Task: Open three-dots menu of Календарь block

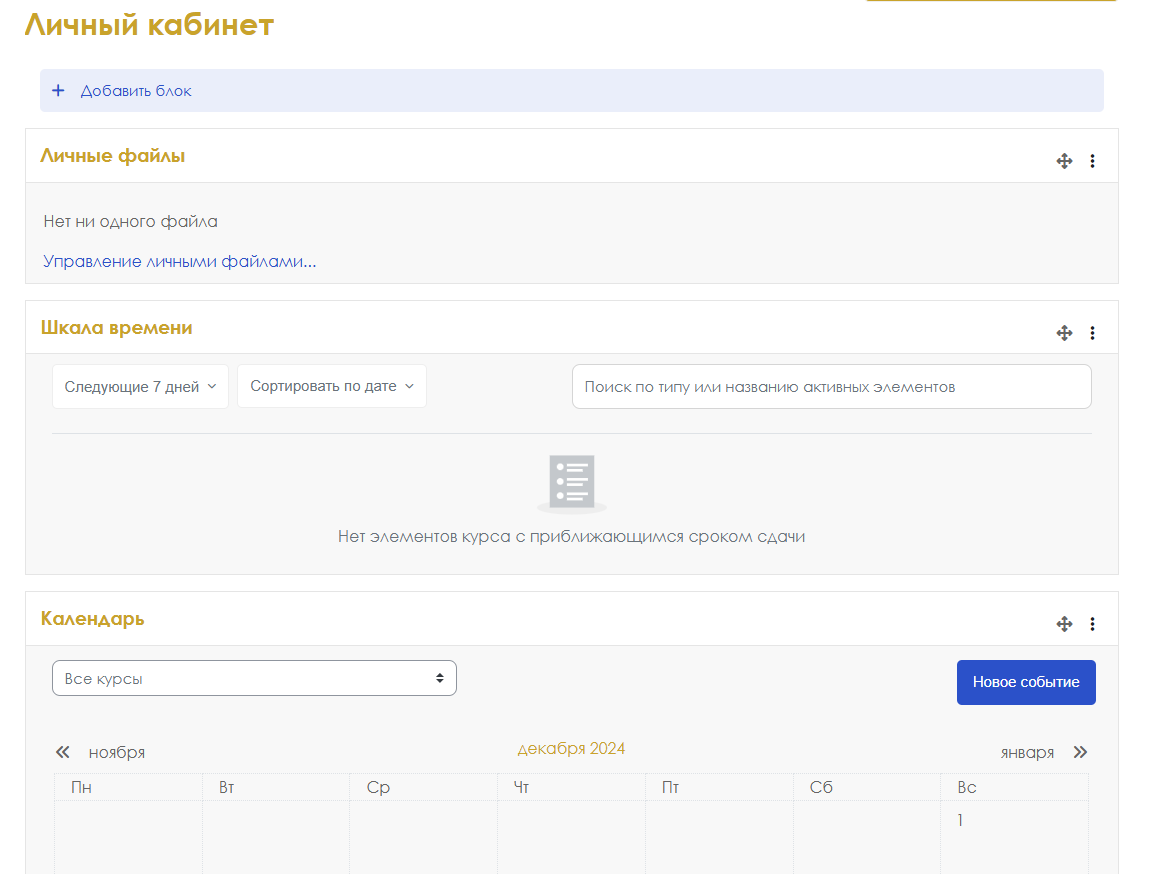Action: [x=1092, y=624]
